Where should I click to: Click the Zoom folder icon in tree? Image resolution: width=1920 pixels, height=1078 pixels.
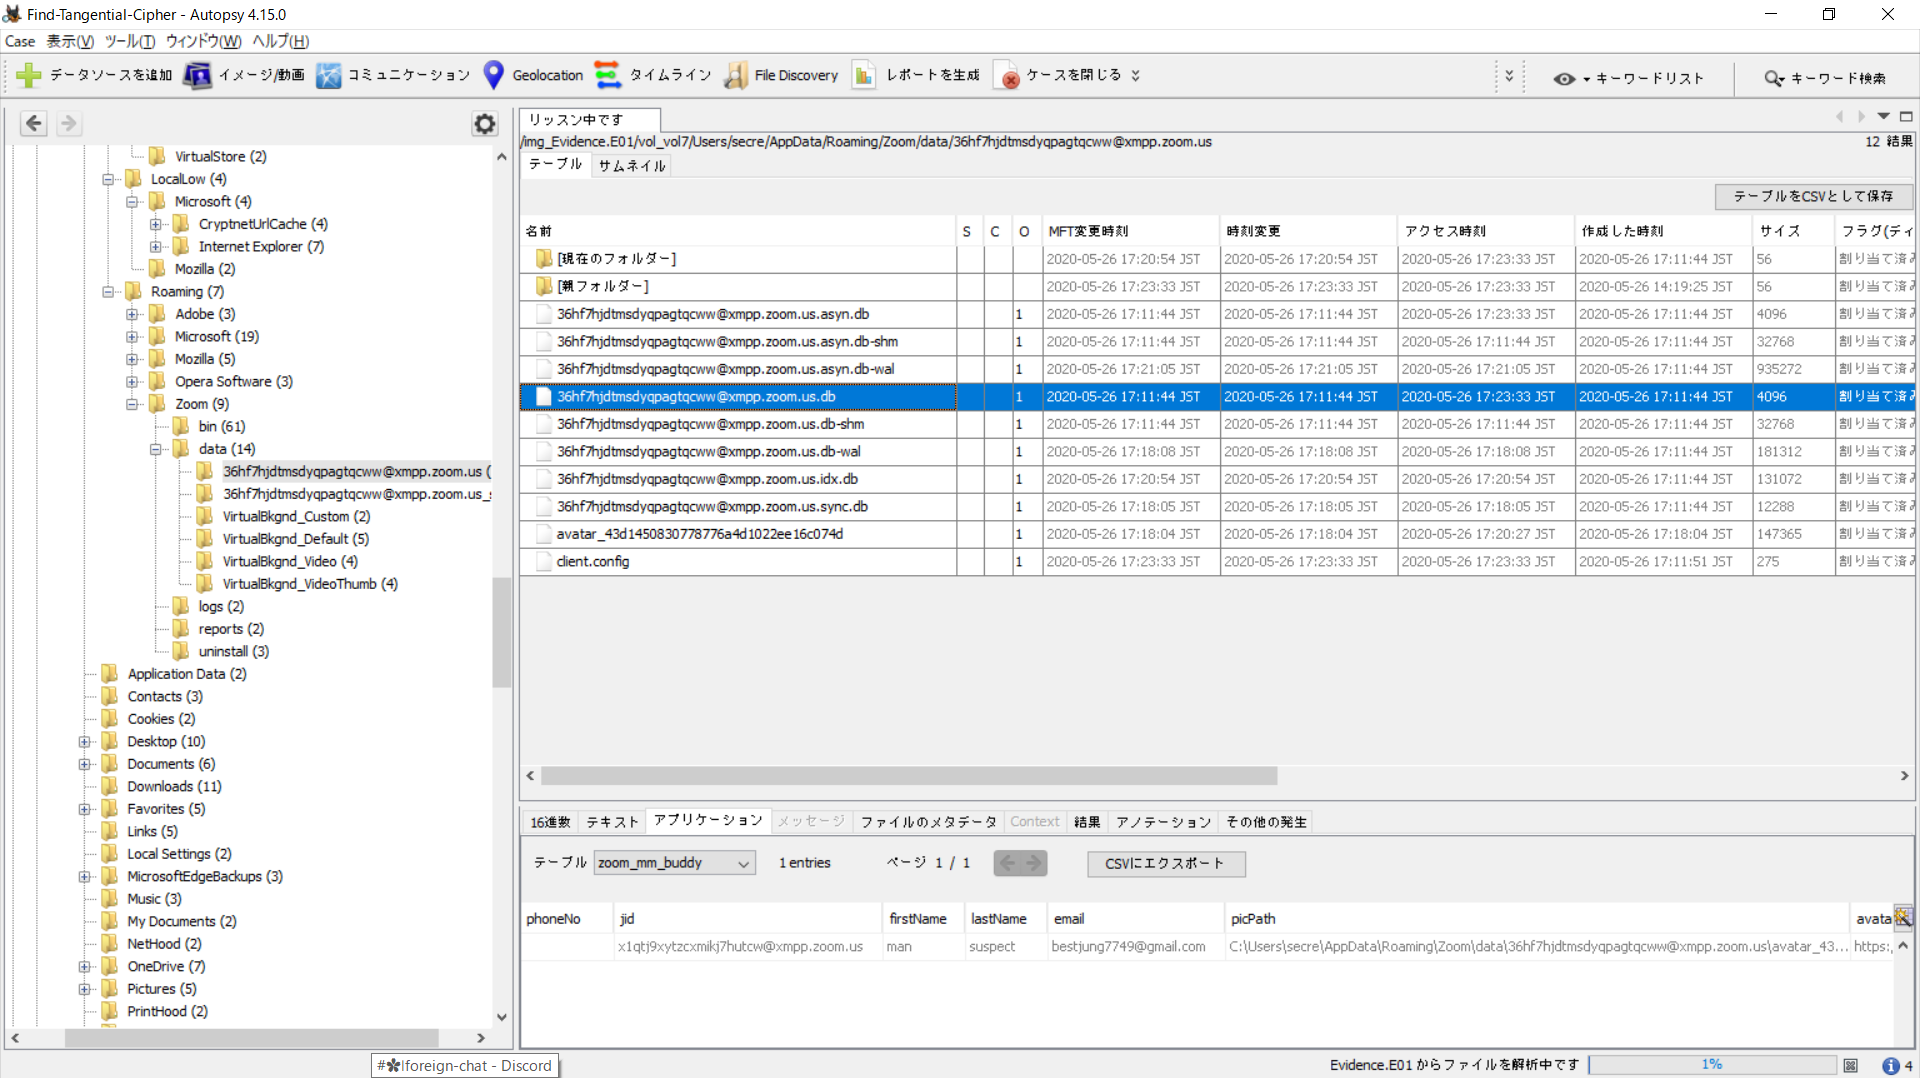tap(157, 404)
